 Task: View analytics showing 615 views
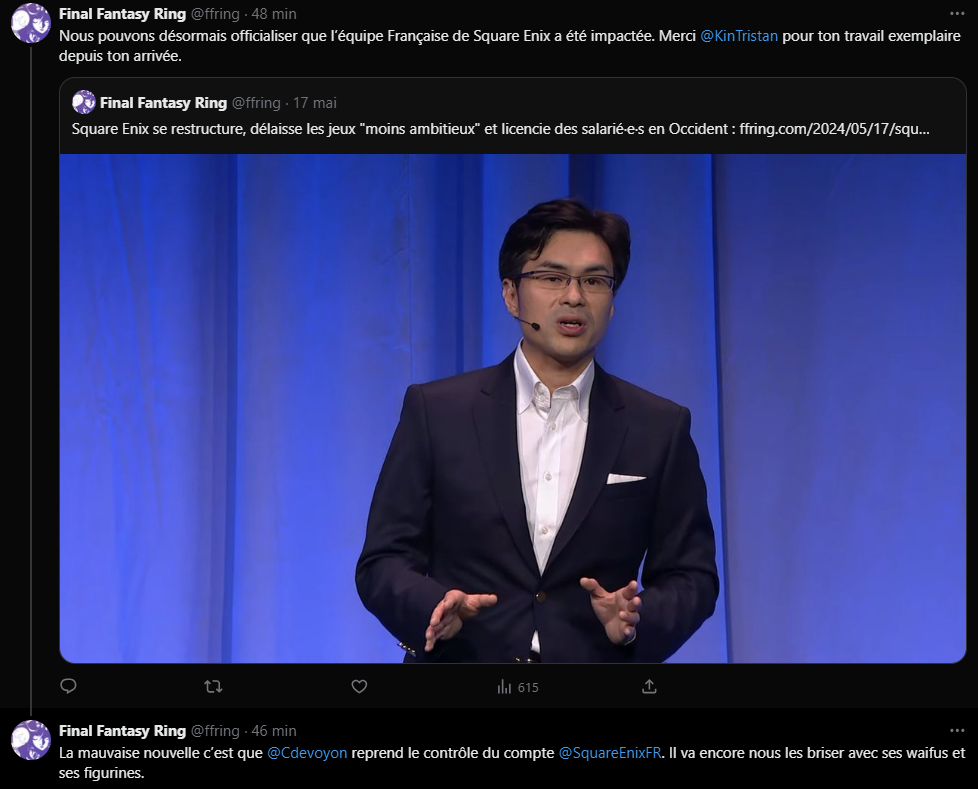518,687
